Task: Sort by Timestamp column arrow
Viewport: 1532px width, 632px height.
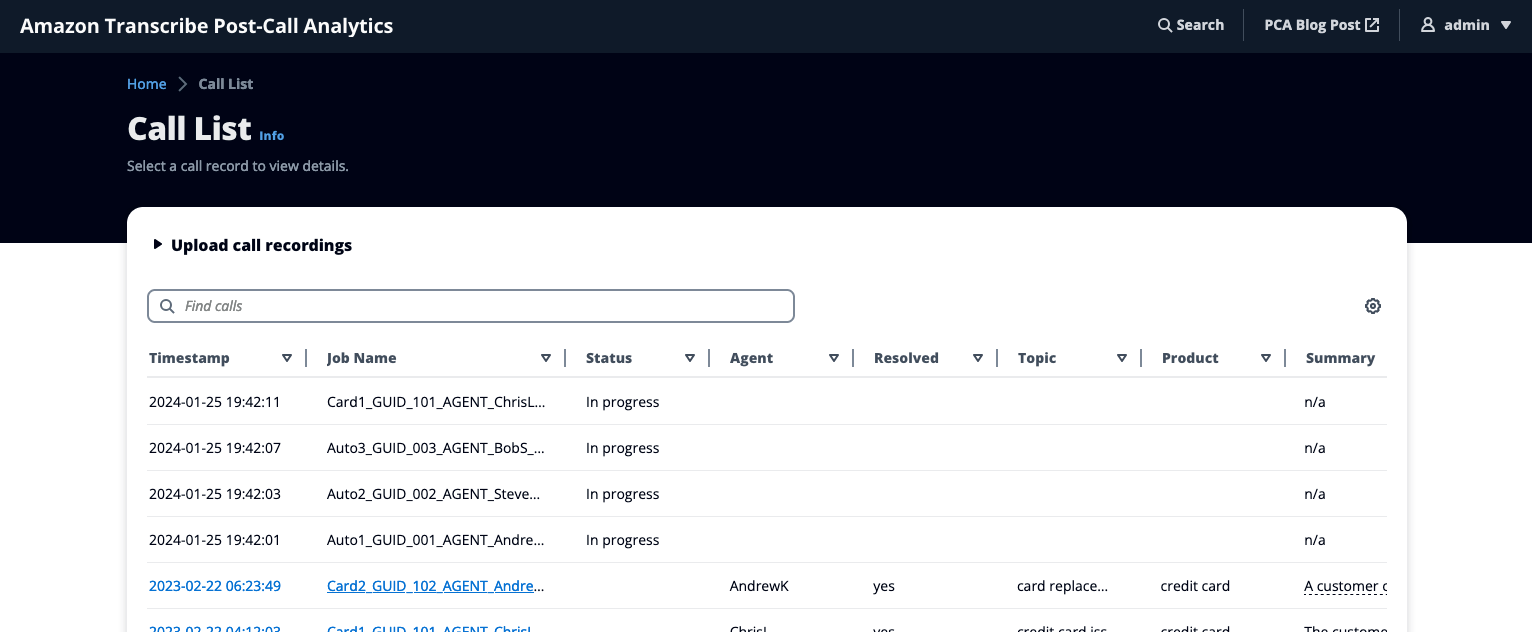Action: click(287, 358)
